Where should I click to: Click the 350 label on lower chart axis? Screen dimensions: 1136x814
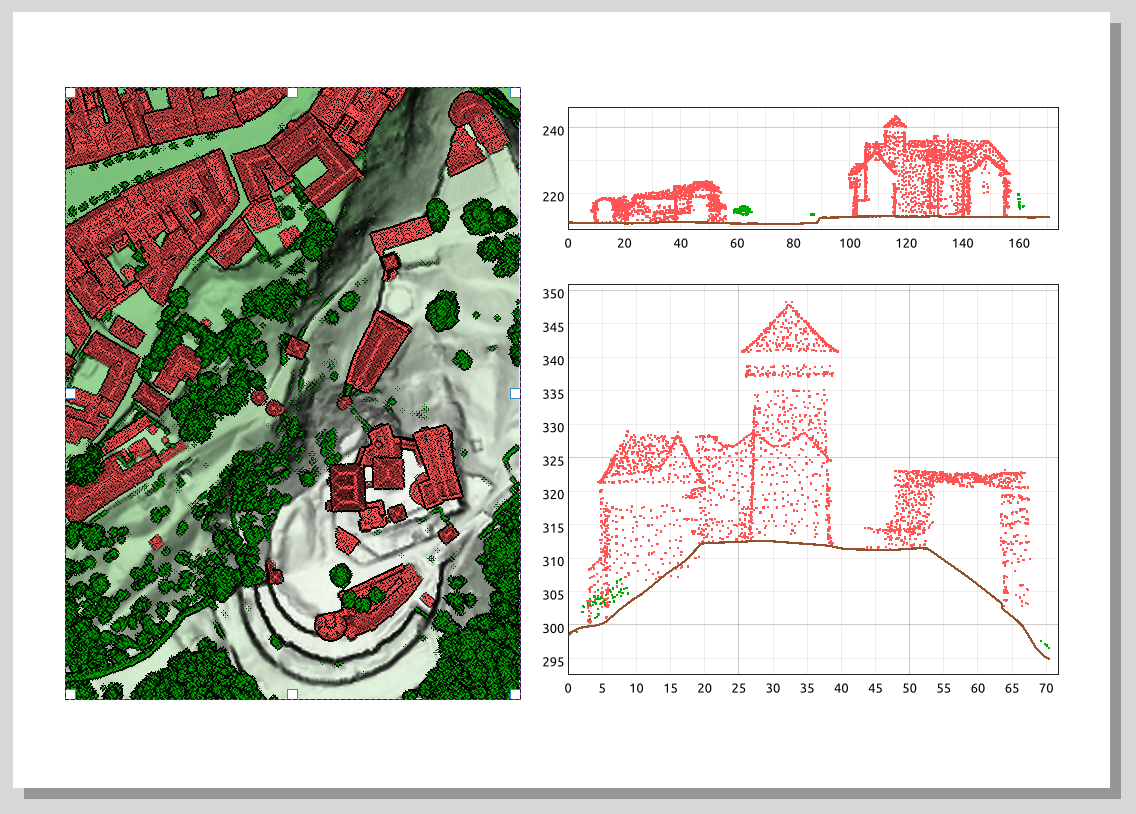(x=553, y=293)
